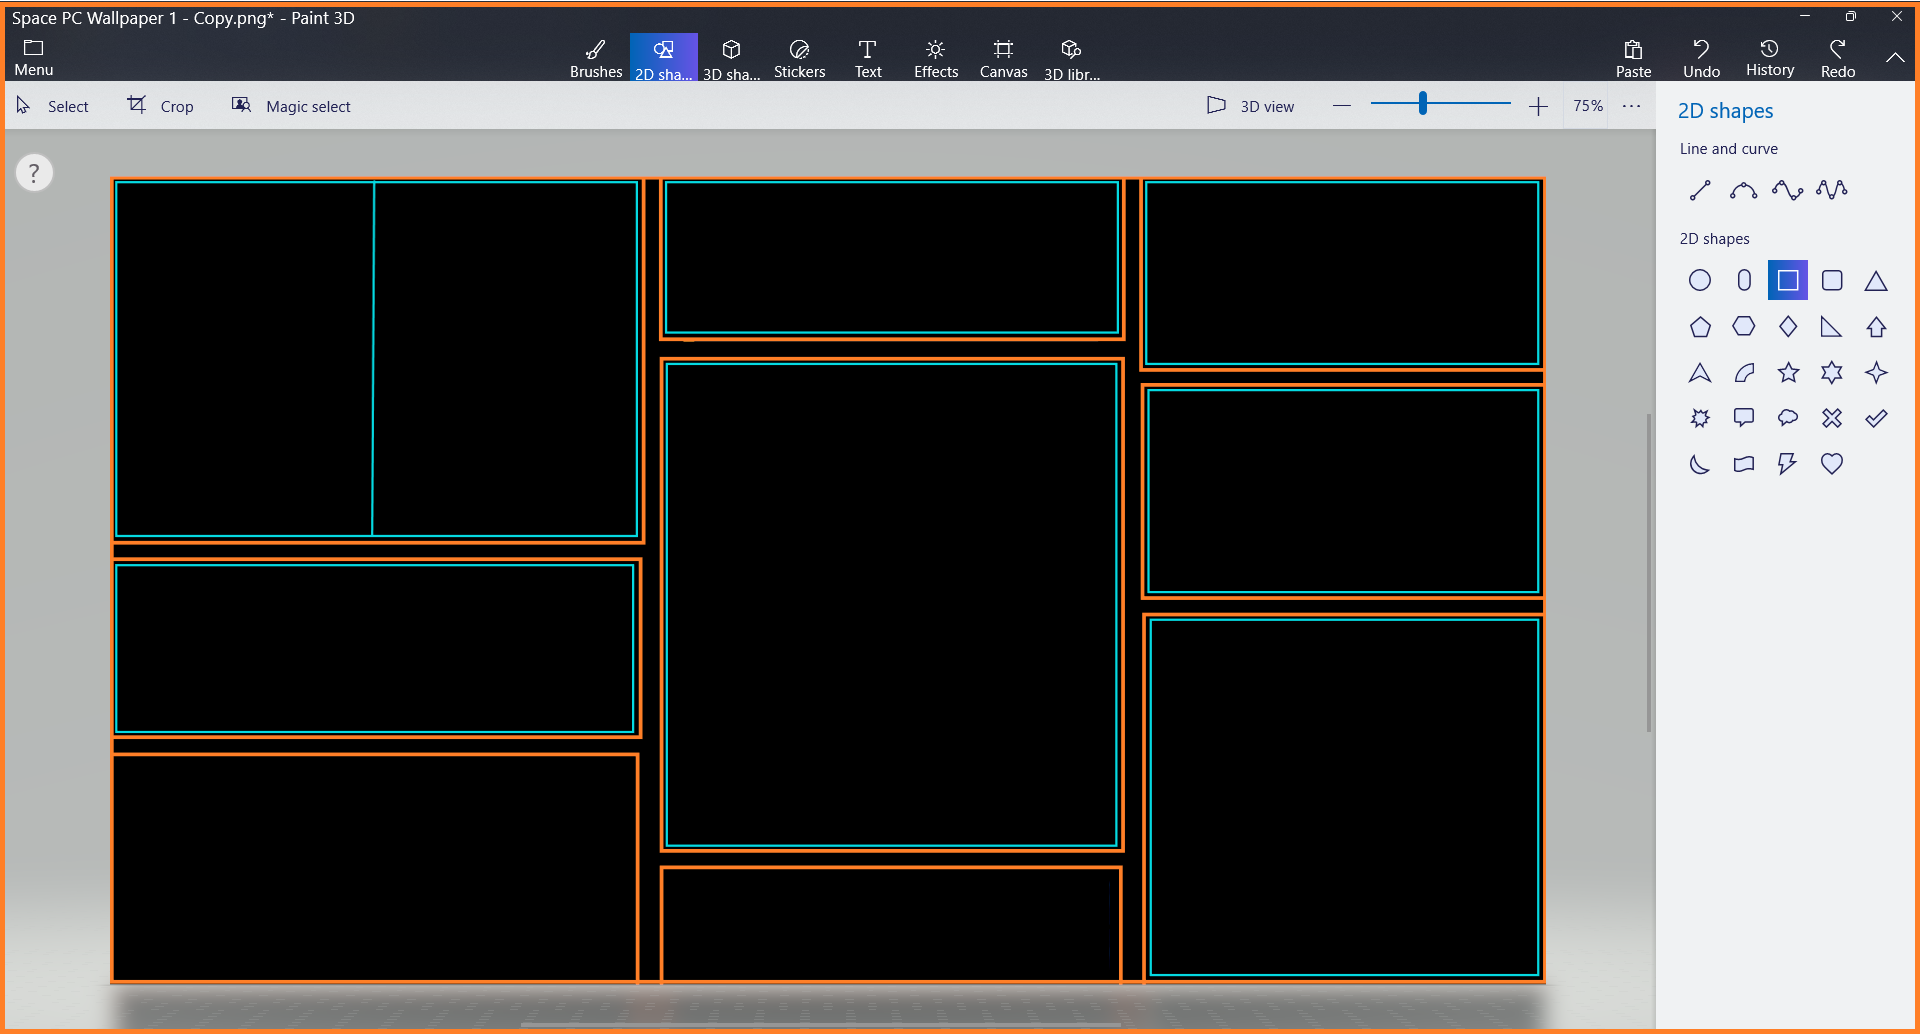Collapse the top ribbon with chevron
The height and width of the screenshot is (1034, 1920).
1895,58
